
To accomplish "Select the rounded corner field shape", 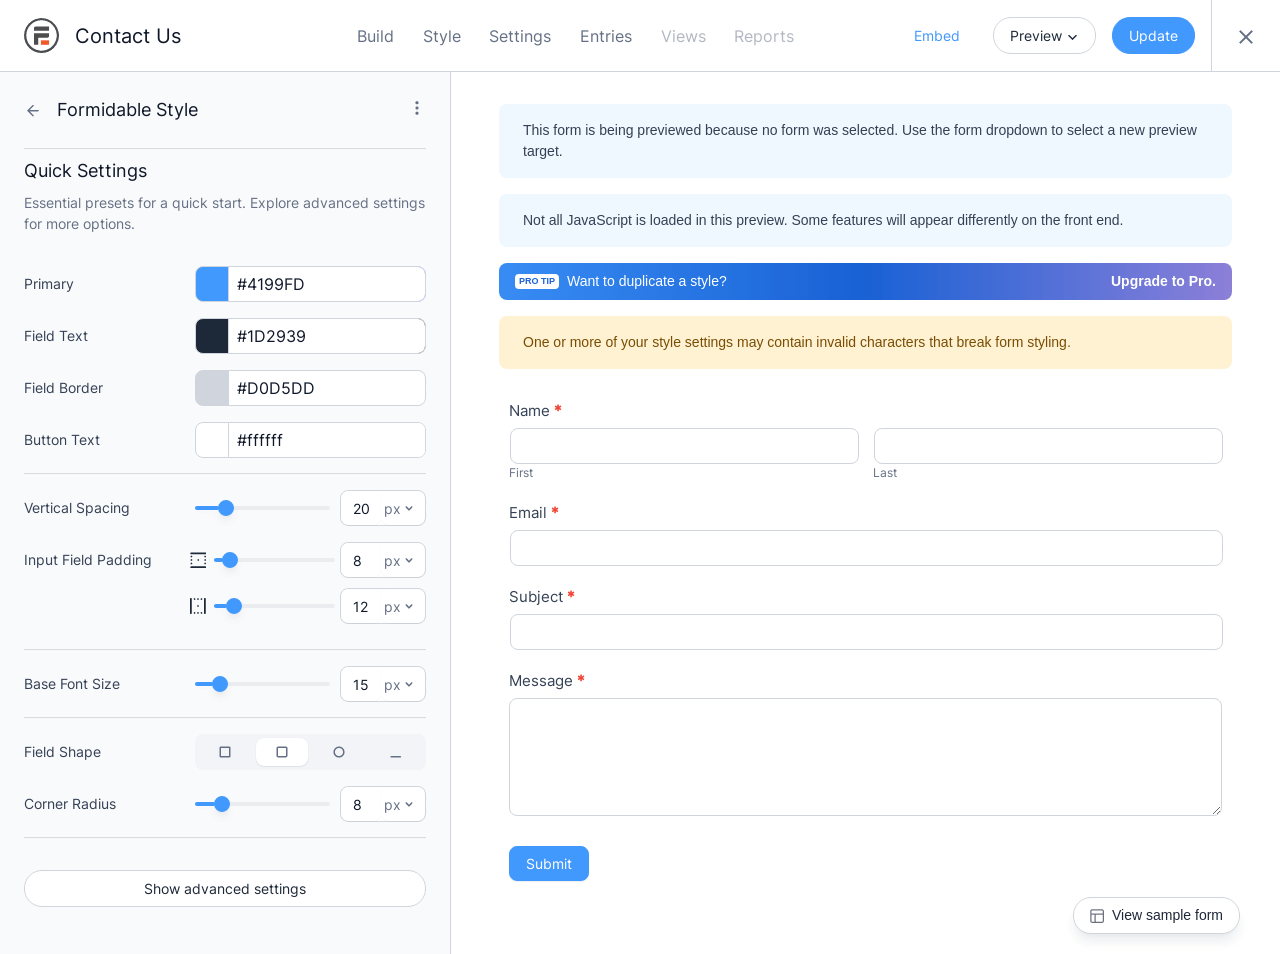I will tap(282, 752).
